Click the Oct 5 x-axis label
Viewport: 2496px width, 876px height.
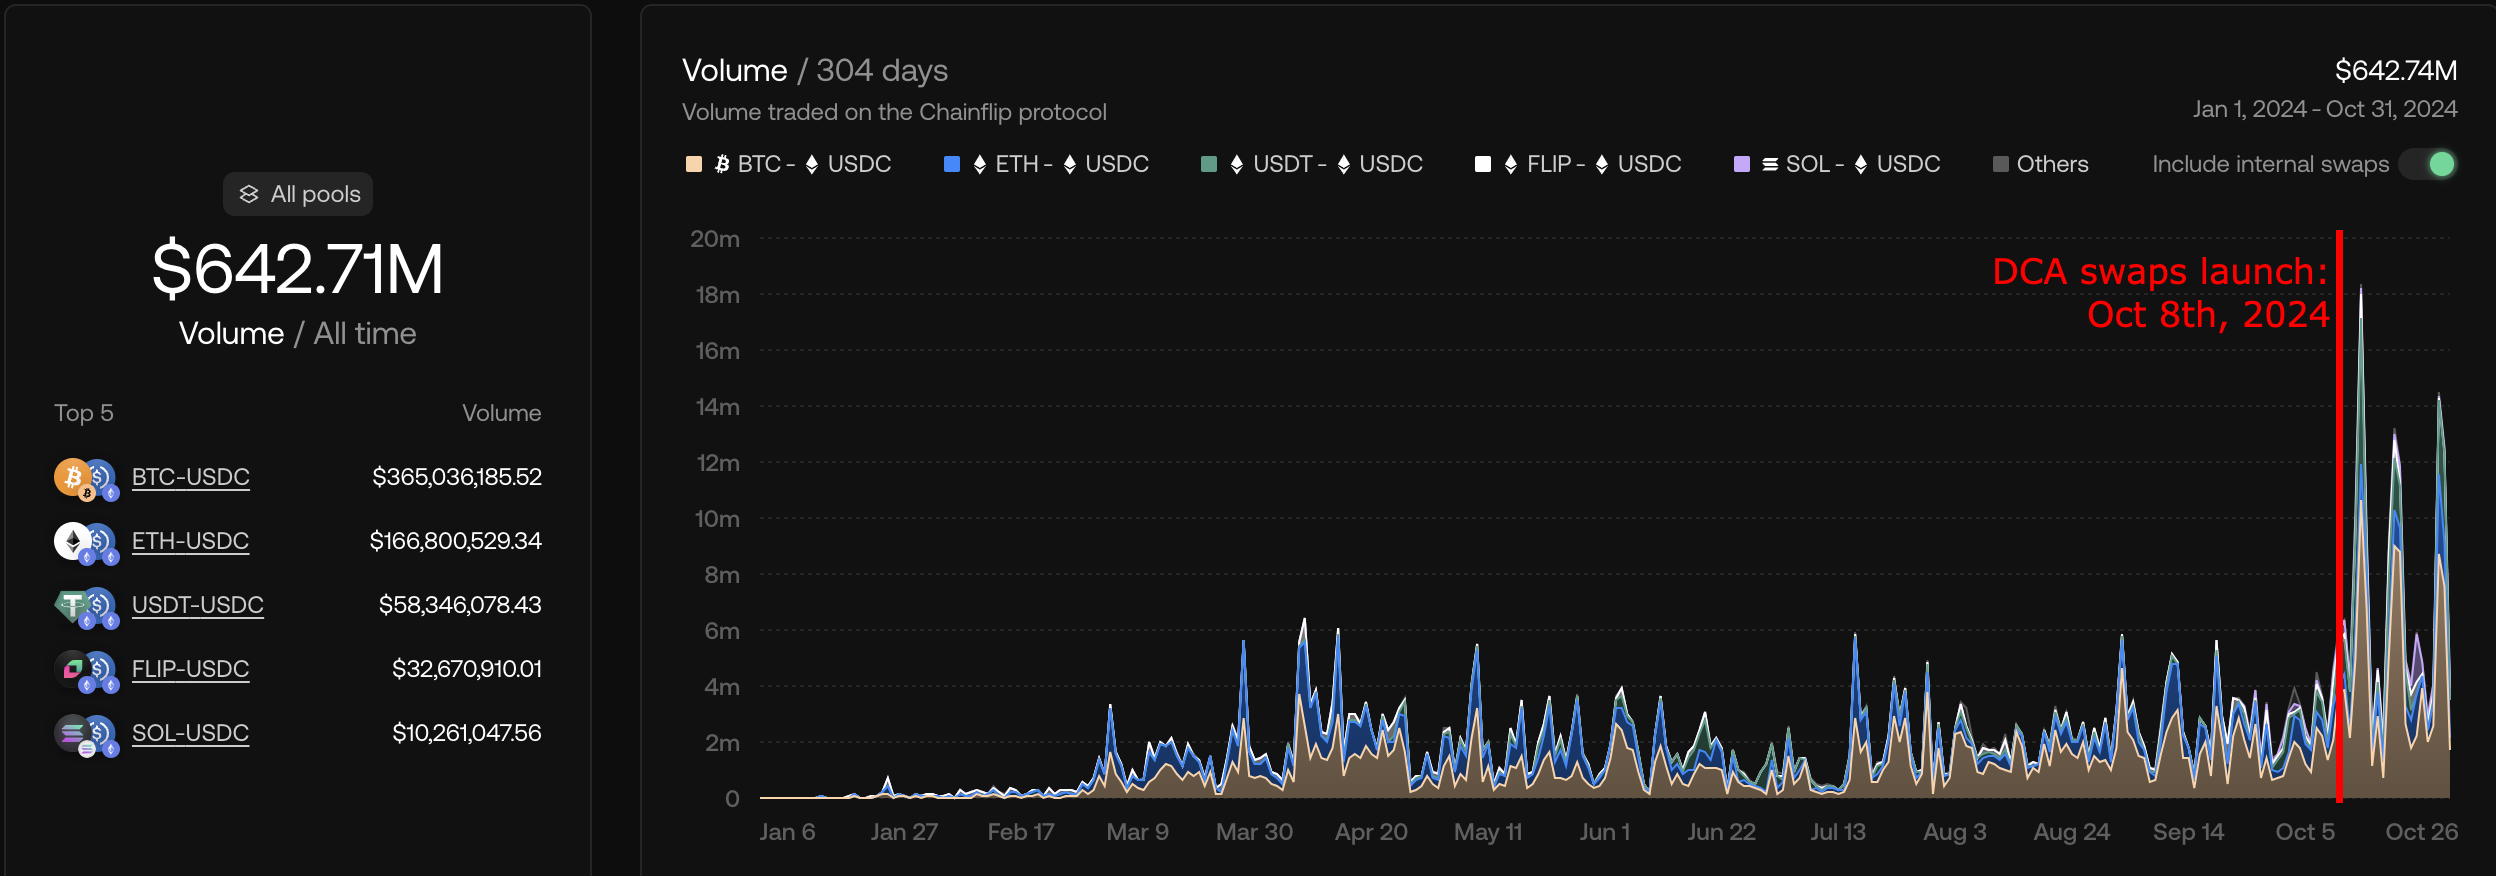(x=2305, y=832)
